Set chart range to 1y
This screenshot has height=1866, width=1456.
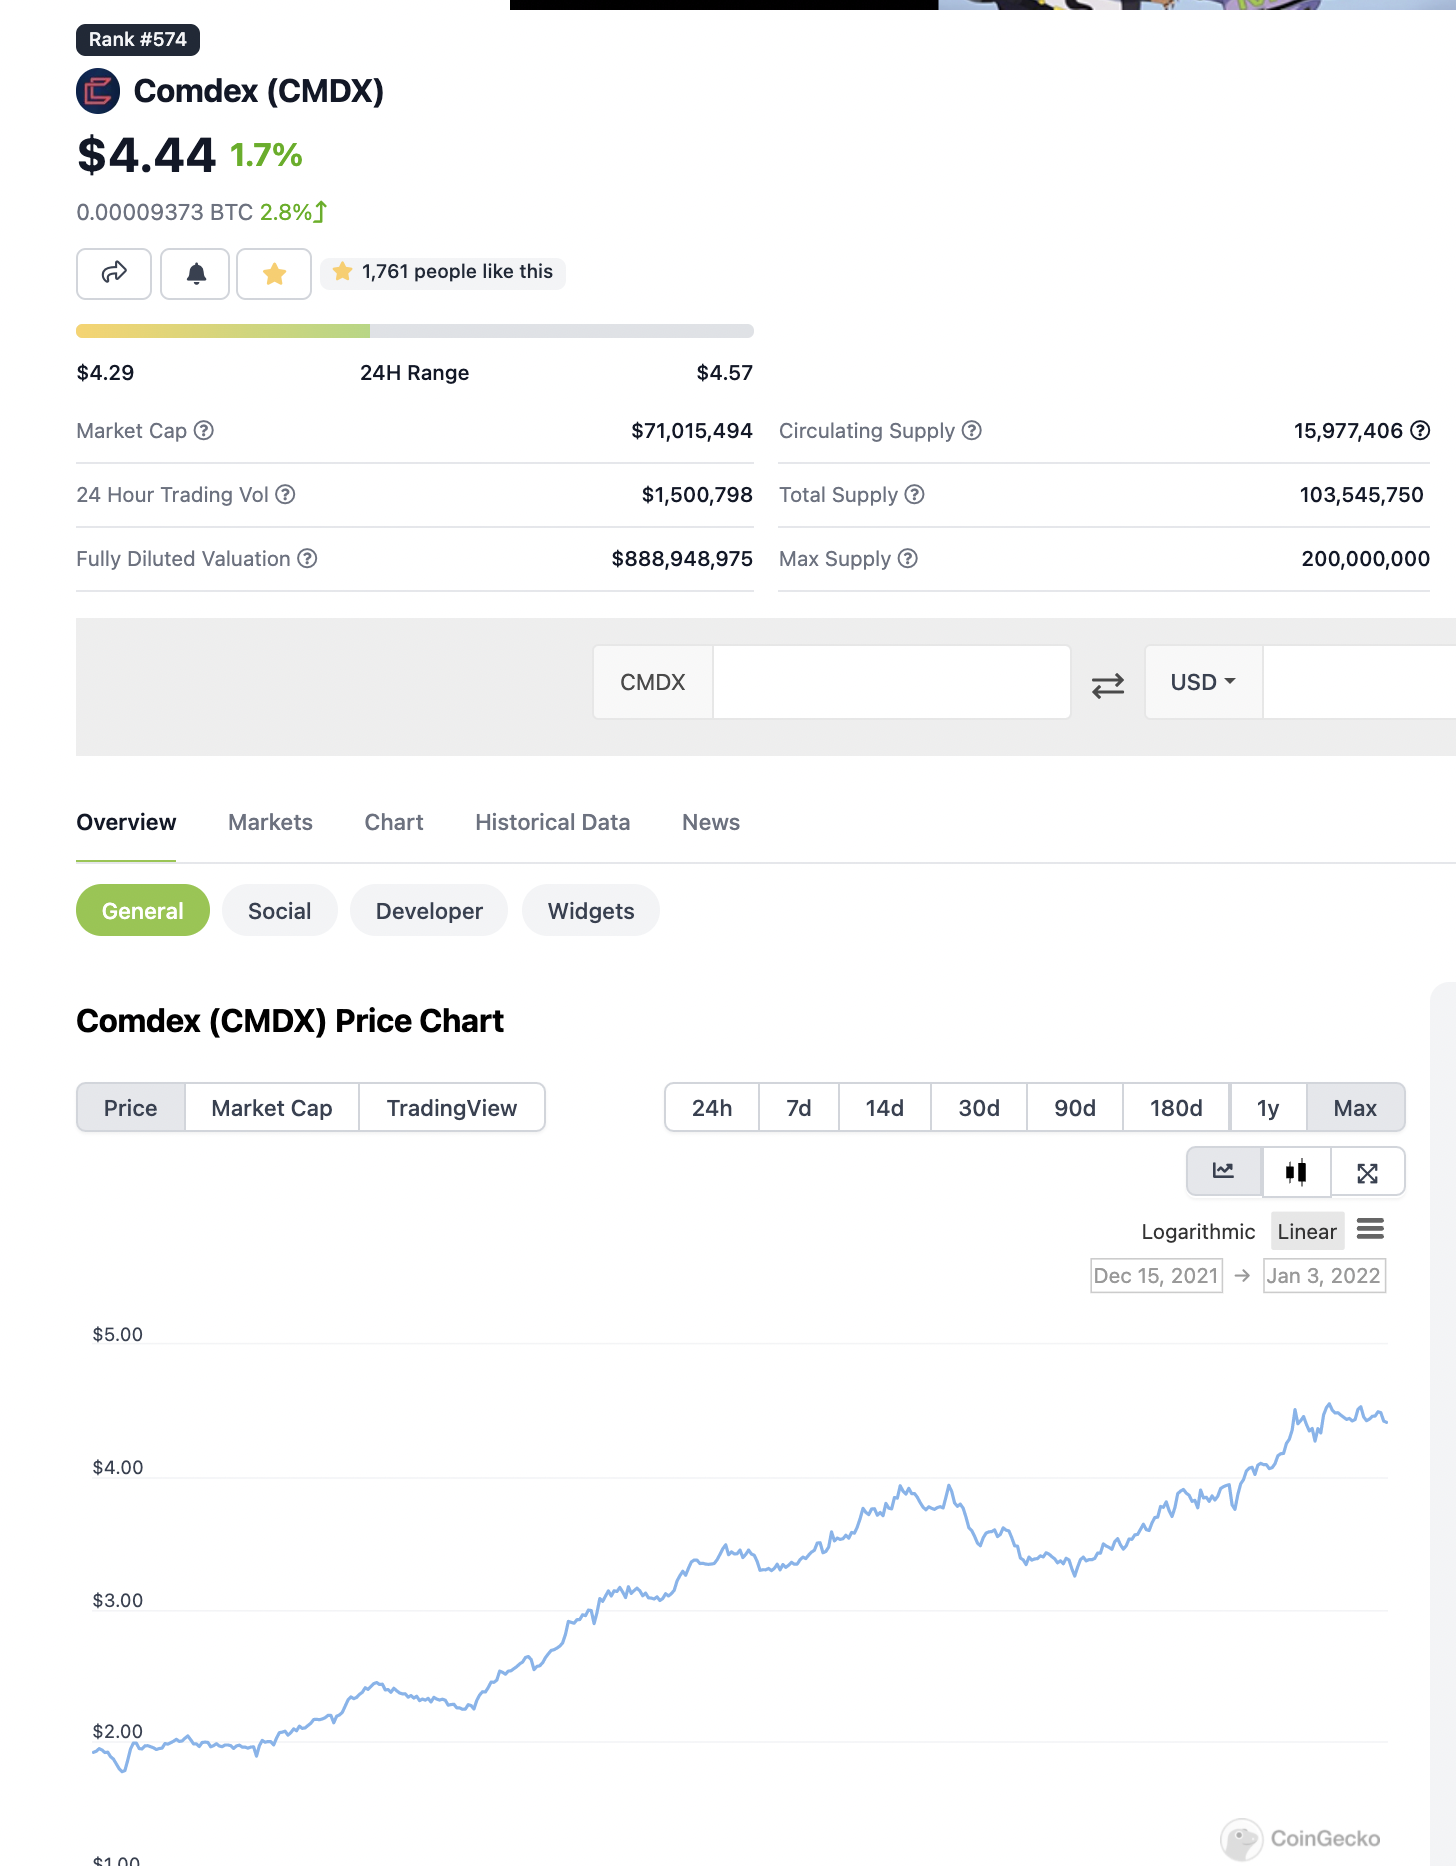pyautogui.click(x=1268, y=1108)
